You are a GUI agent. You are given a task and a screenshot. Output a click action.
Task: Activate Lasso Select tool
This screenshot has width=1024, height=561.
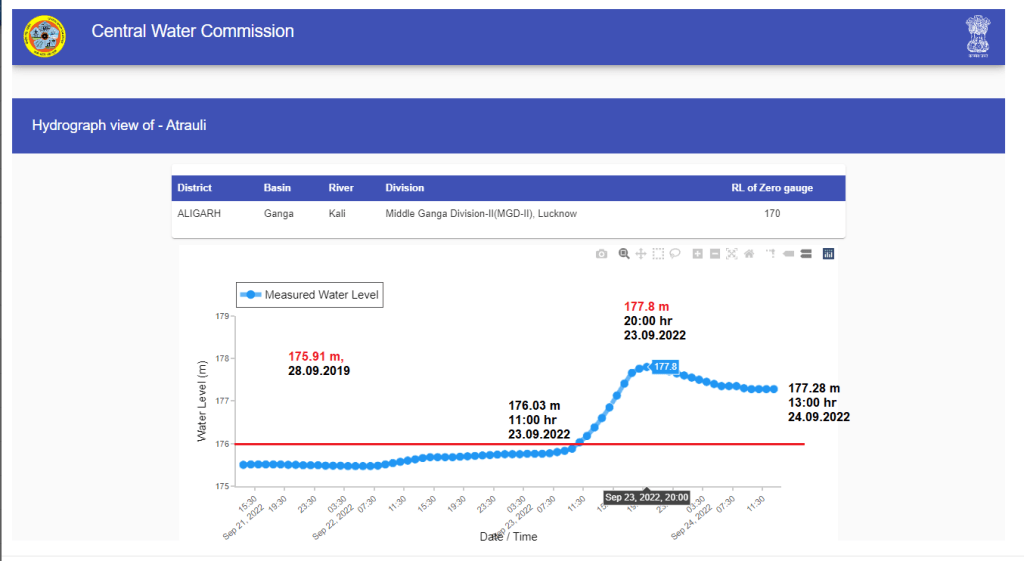pyautogui.click(x=675, y=254)
